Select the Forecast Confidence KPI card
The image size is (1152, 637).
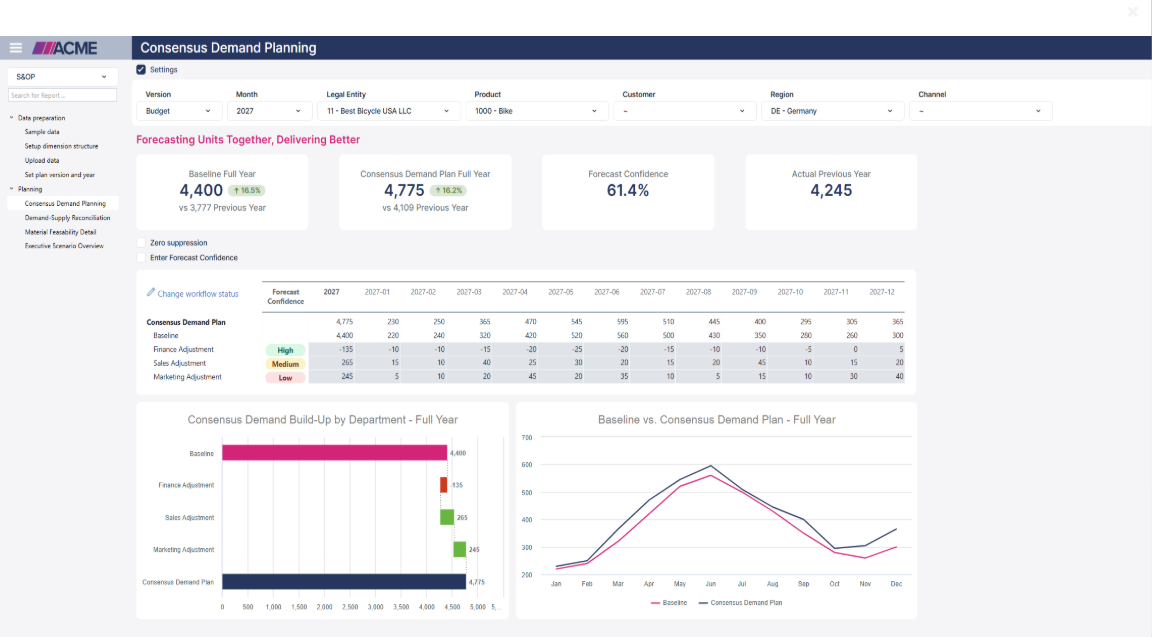[628, 192]
